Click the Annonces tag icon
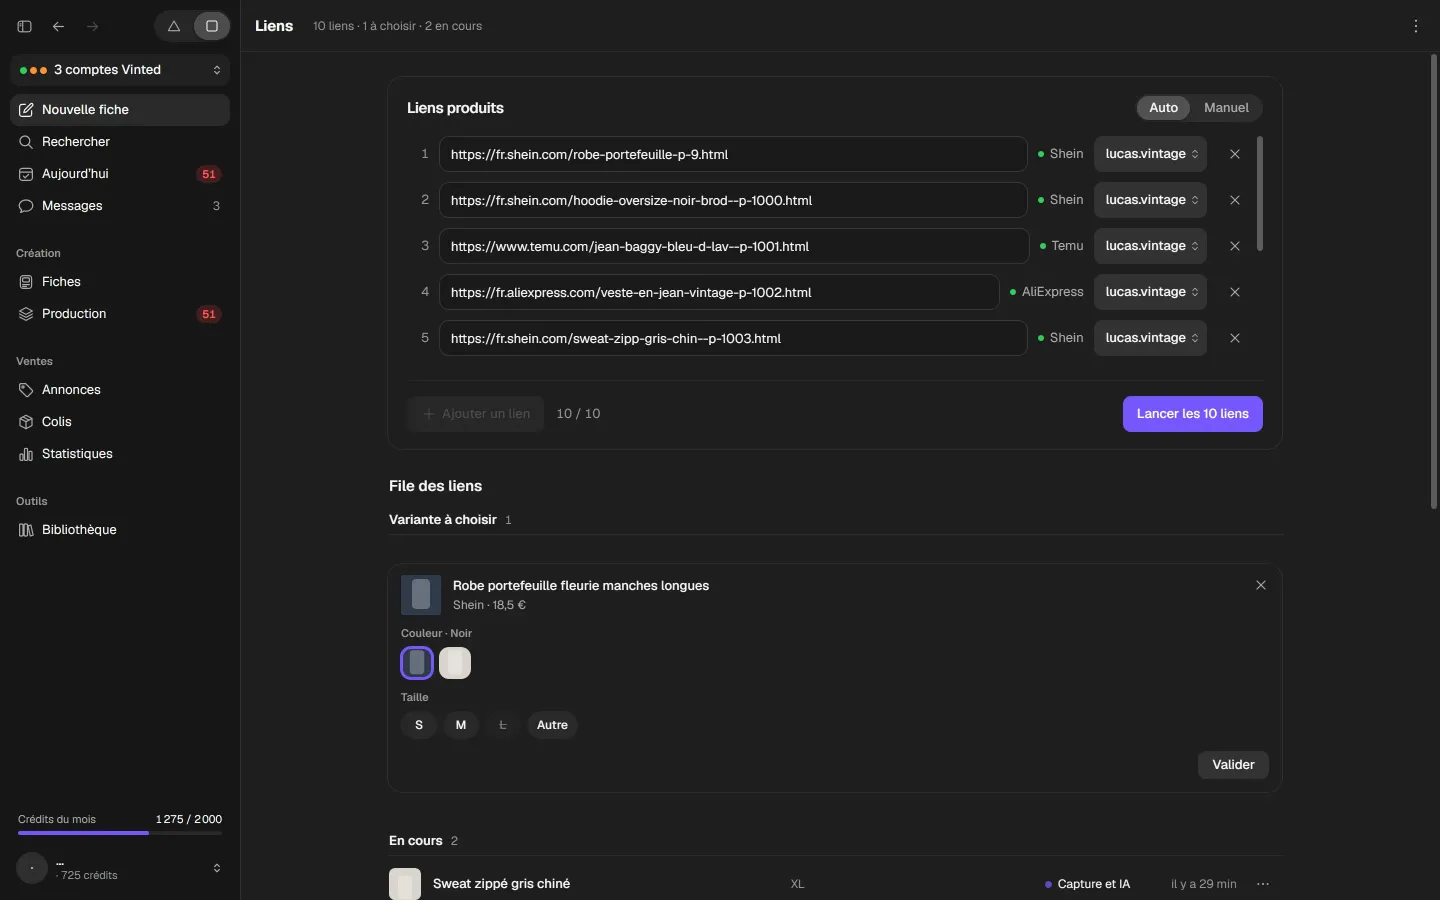1440x900 pixels. tap(26, 390)
